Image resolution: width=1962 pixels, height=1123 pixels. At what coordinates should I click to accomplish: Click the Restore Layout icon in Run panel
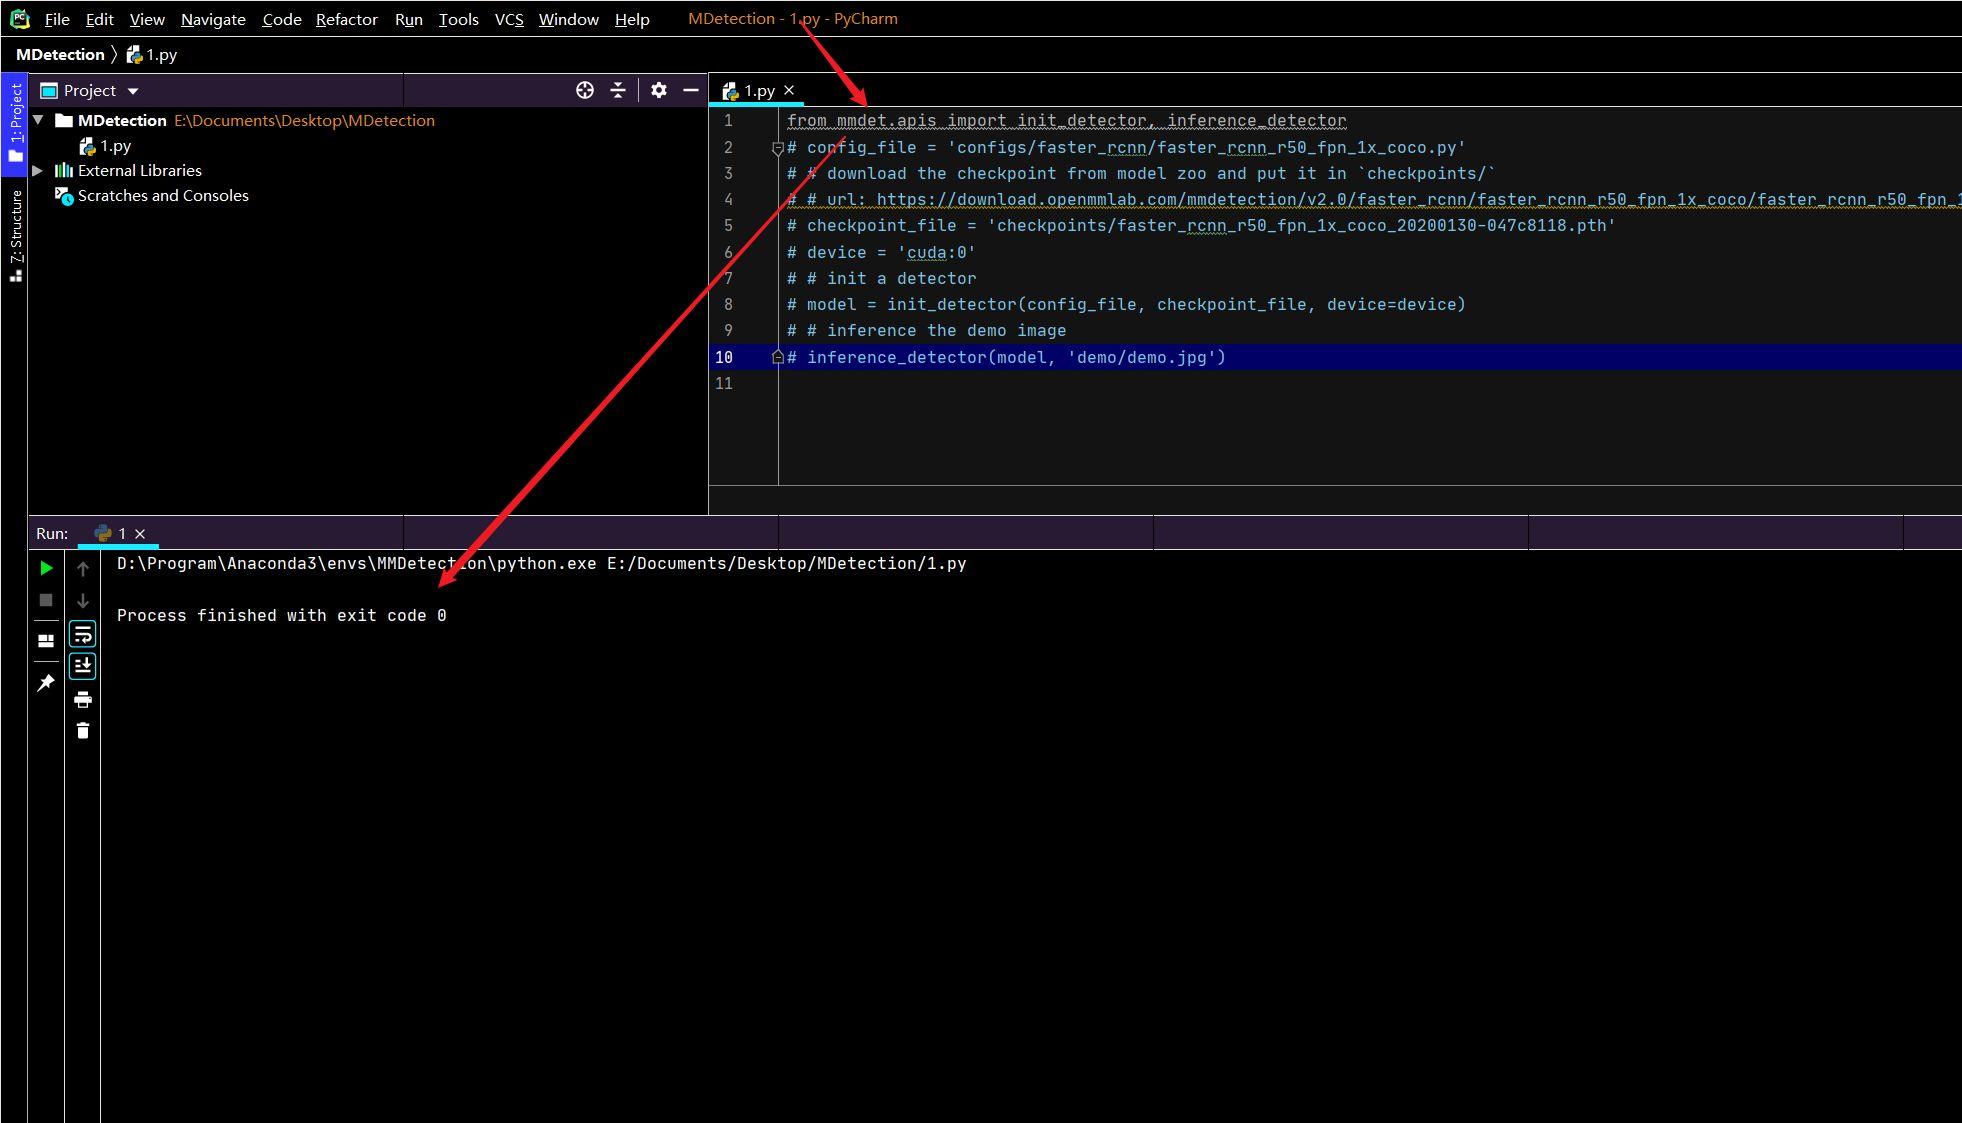(x=46, y=641)
